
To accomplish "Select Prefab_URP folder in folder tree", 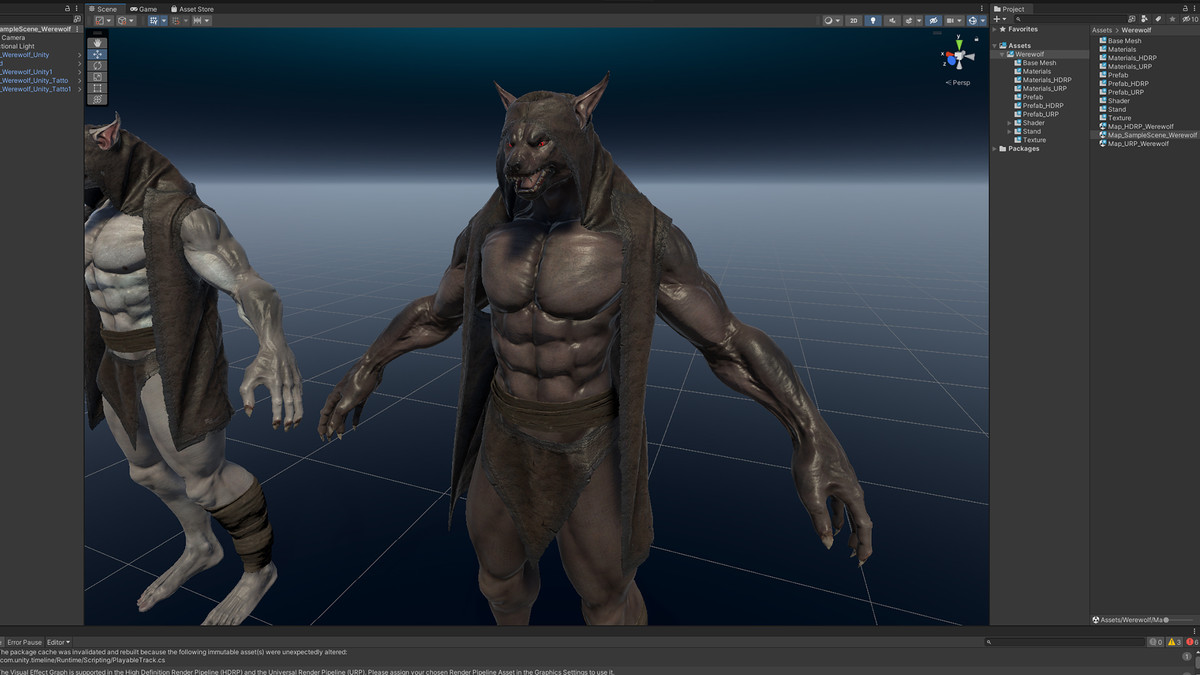I will click(1034, 114).
